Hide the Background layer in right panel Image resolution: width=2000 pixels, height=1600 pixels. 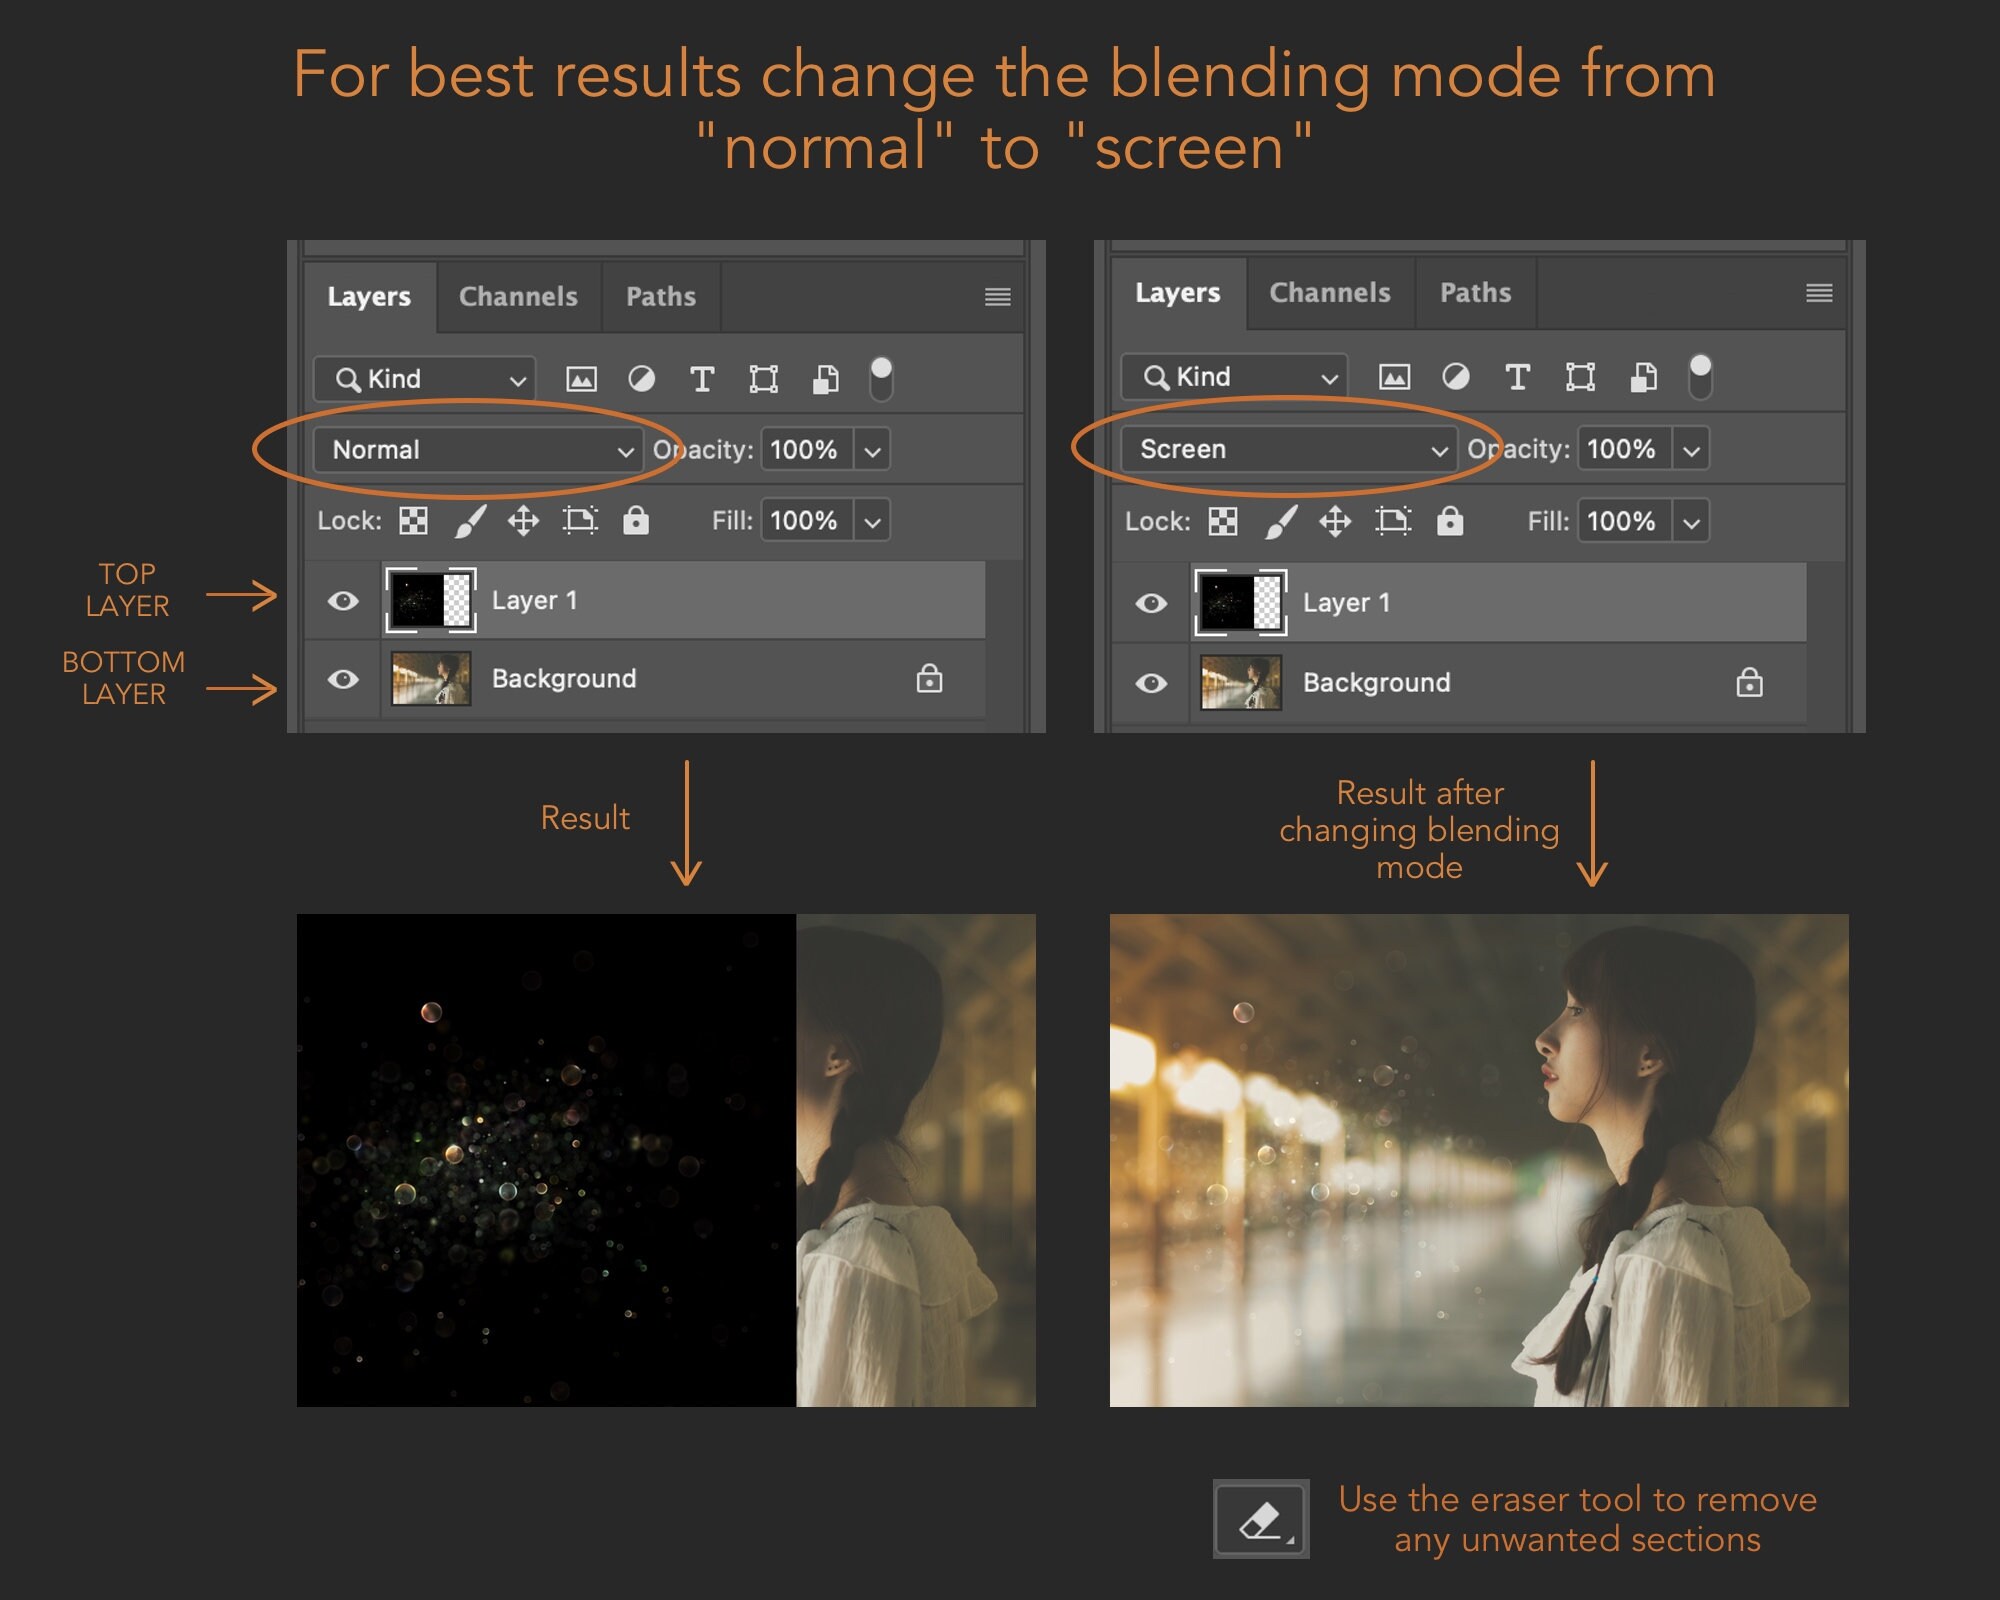point(1154,682)
